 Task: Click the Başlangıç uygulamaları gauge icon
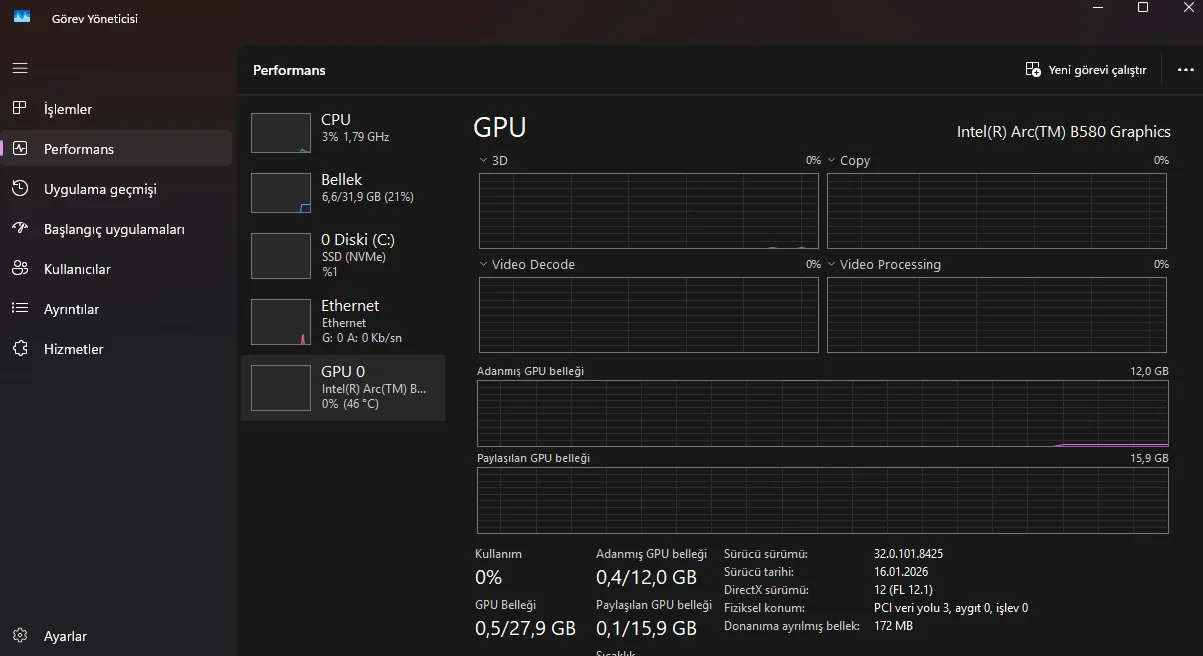pos(20,228)
